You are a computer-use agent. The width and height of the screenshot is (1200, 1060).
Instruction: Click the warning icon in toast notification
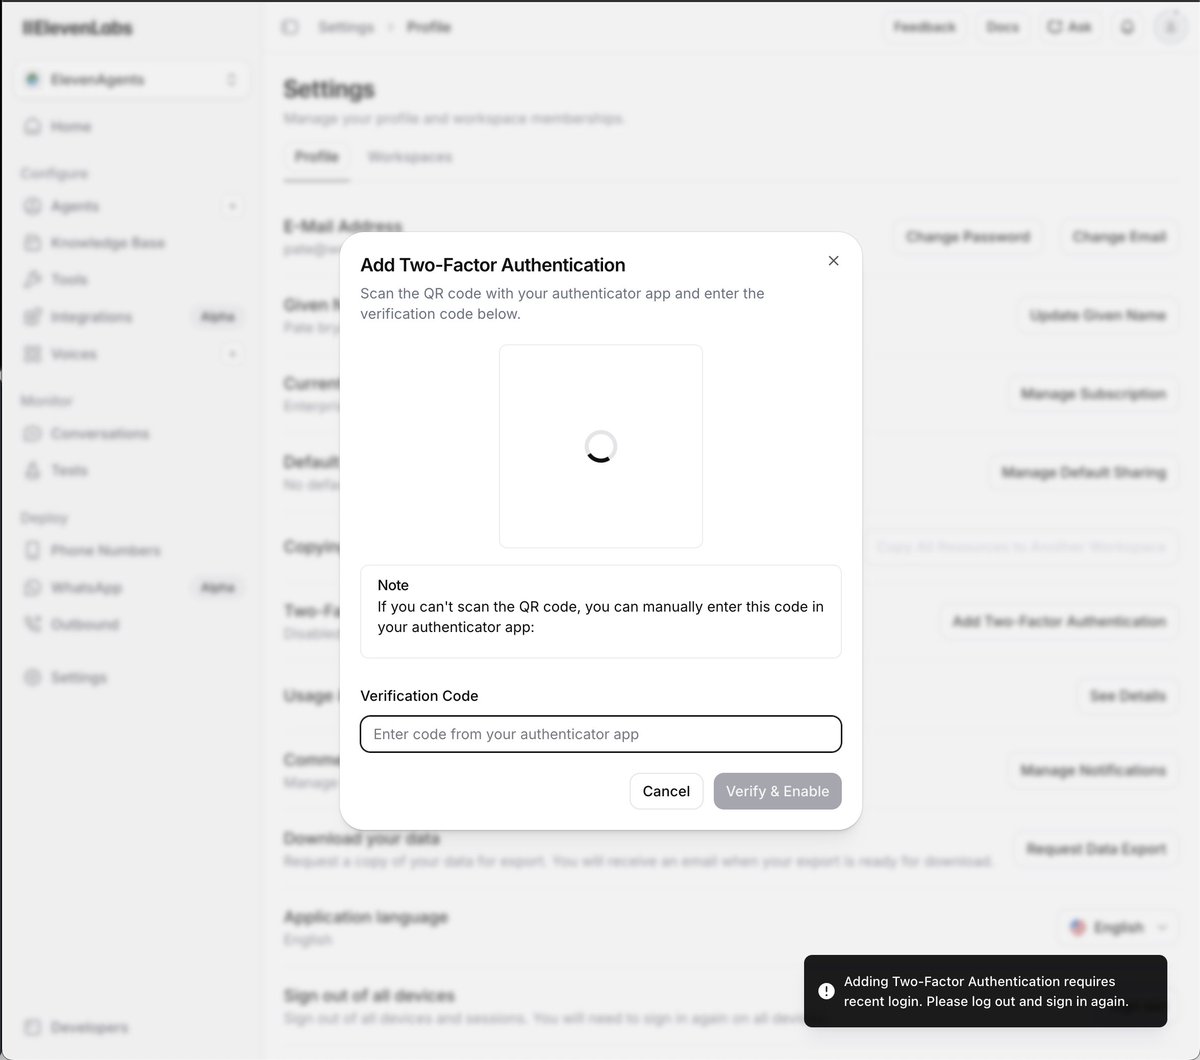tap(826, 991)
